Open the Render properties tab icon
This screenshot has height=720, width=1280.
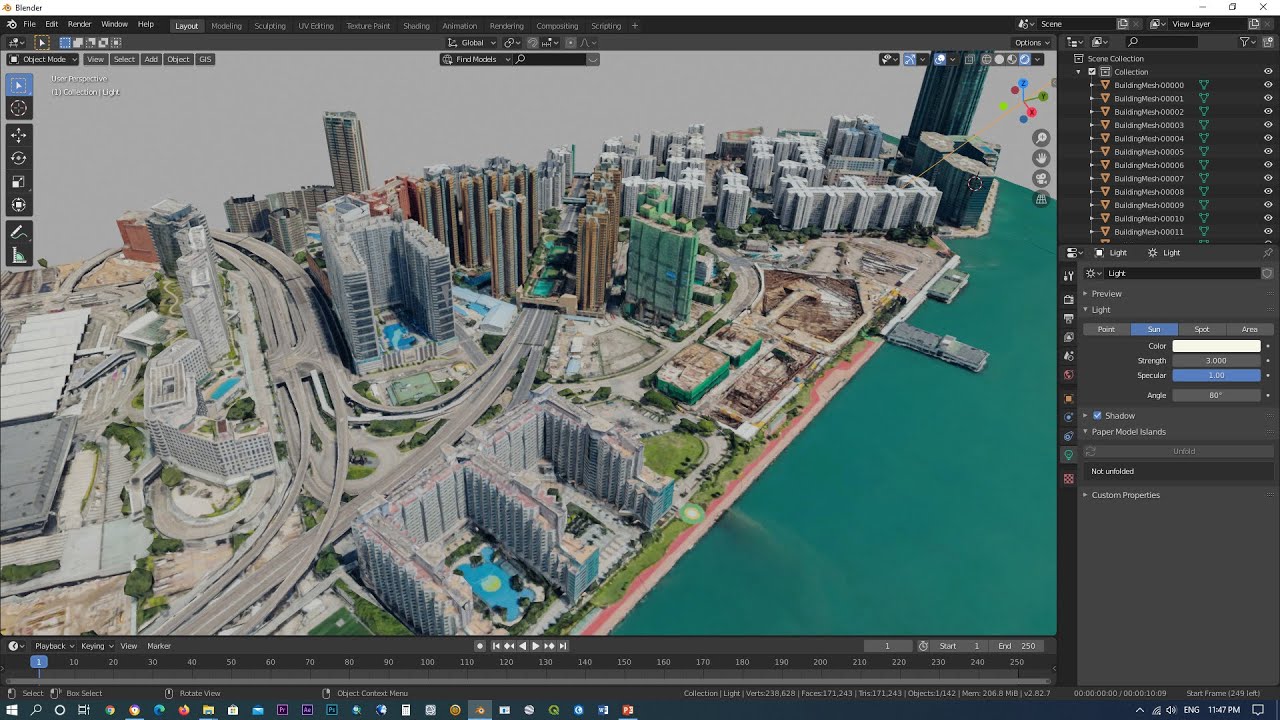[1069, 298]
